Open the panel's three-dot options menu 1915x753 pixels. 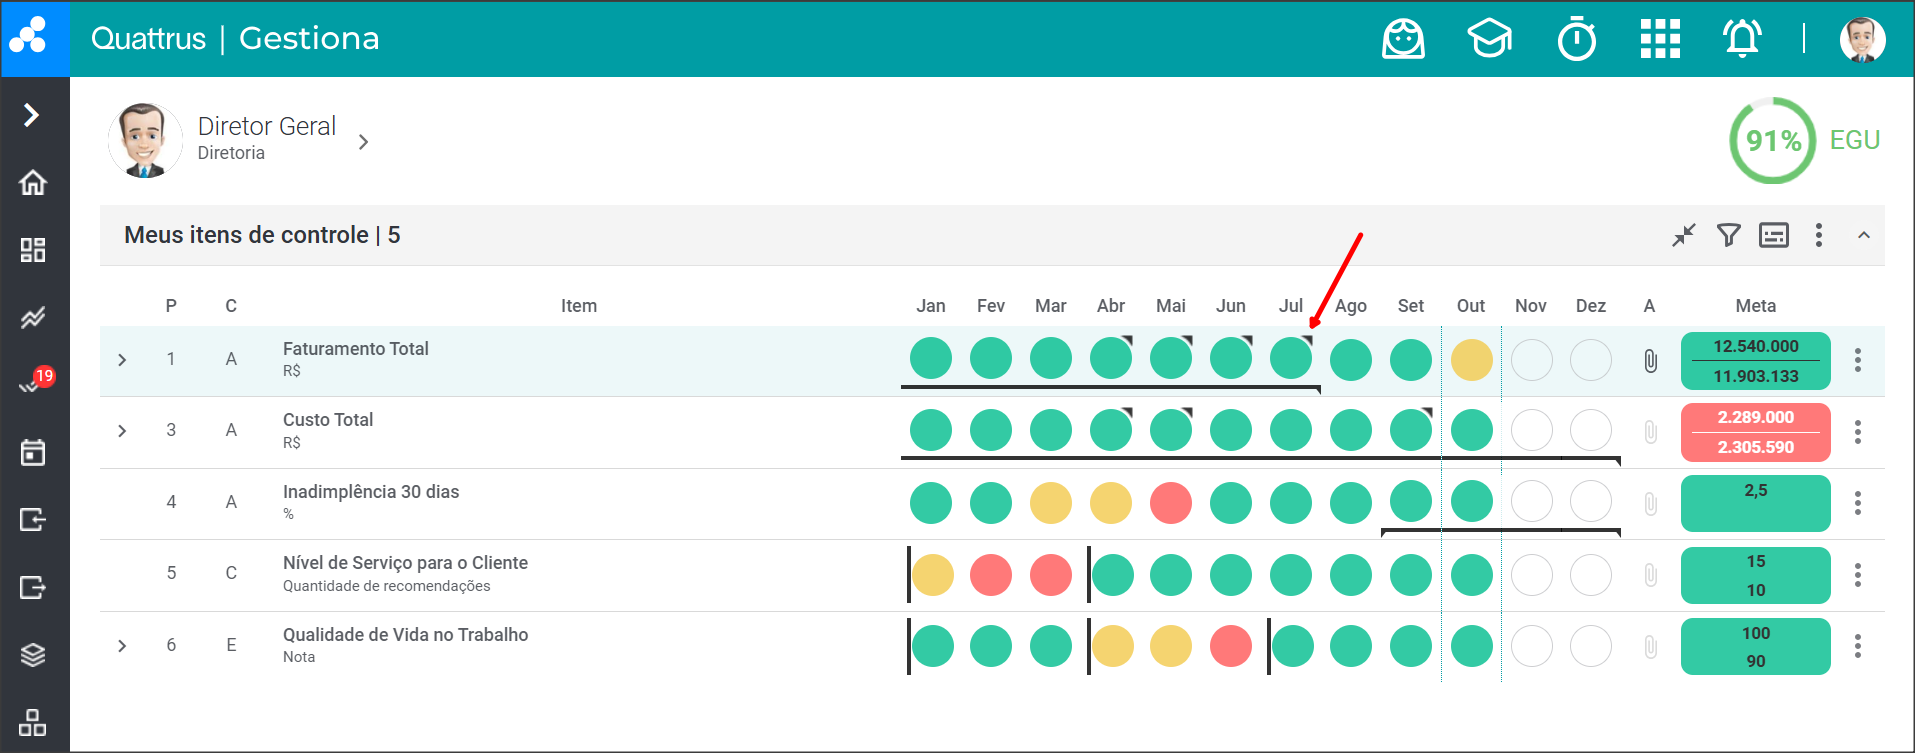click(1818, 235)
